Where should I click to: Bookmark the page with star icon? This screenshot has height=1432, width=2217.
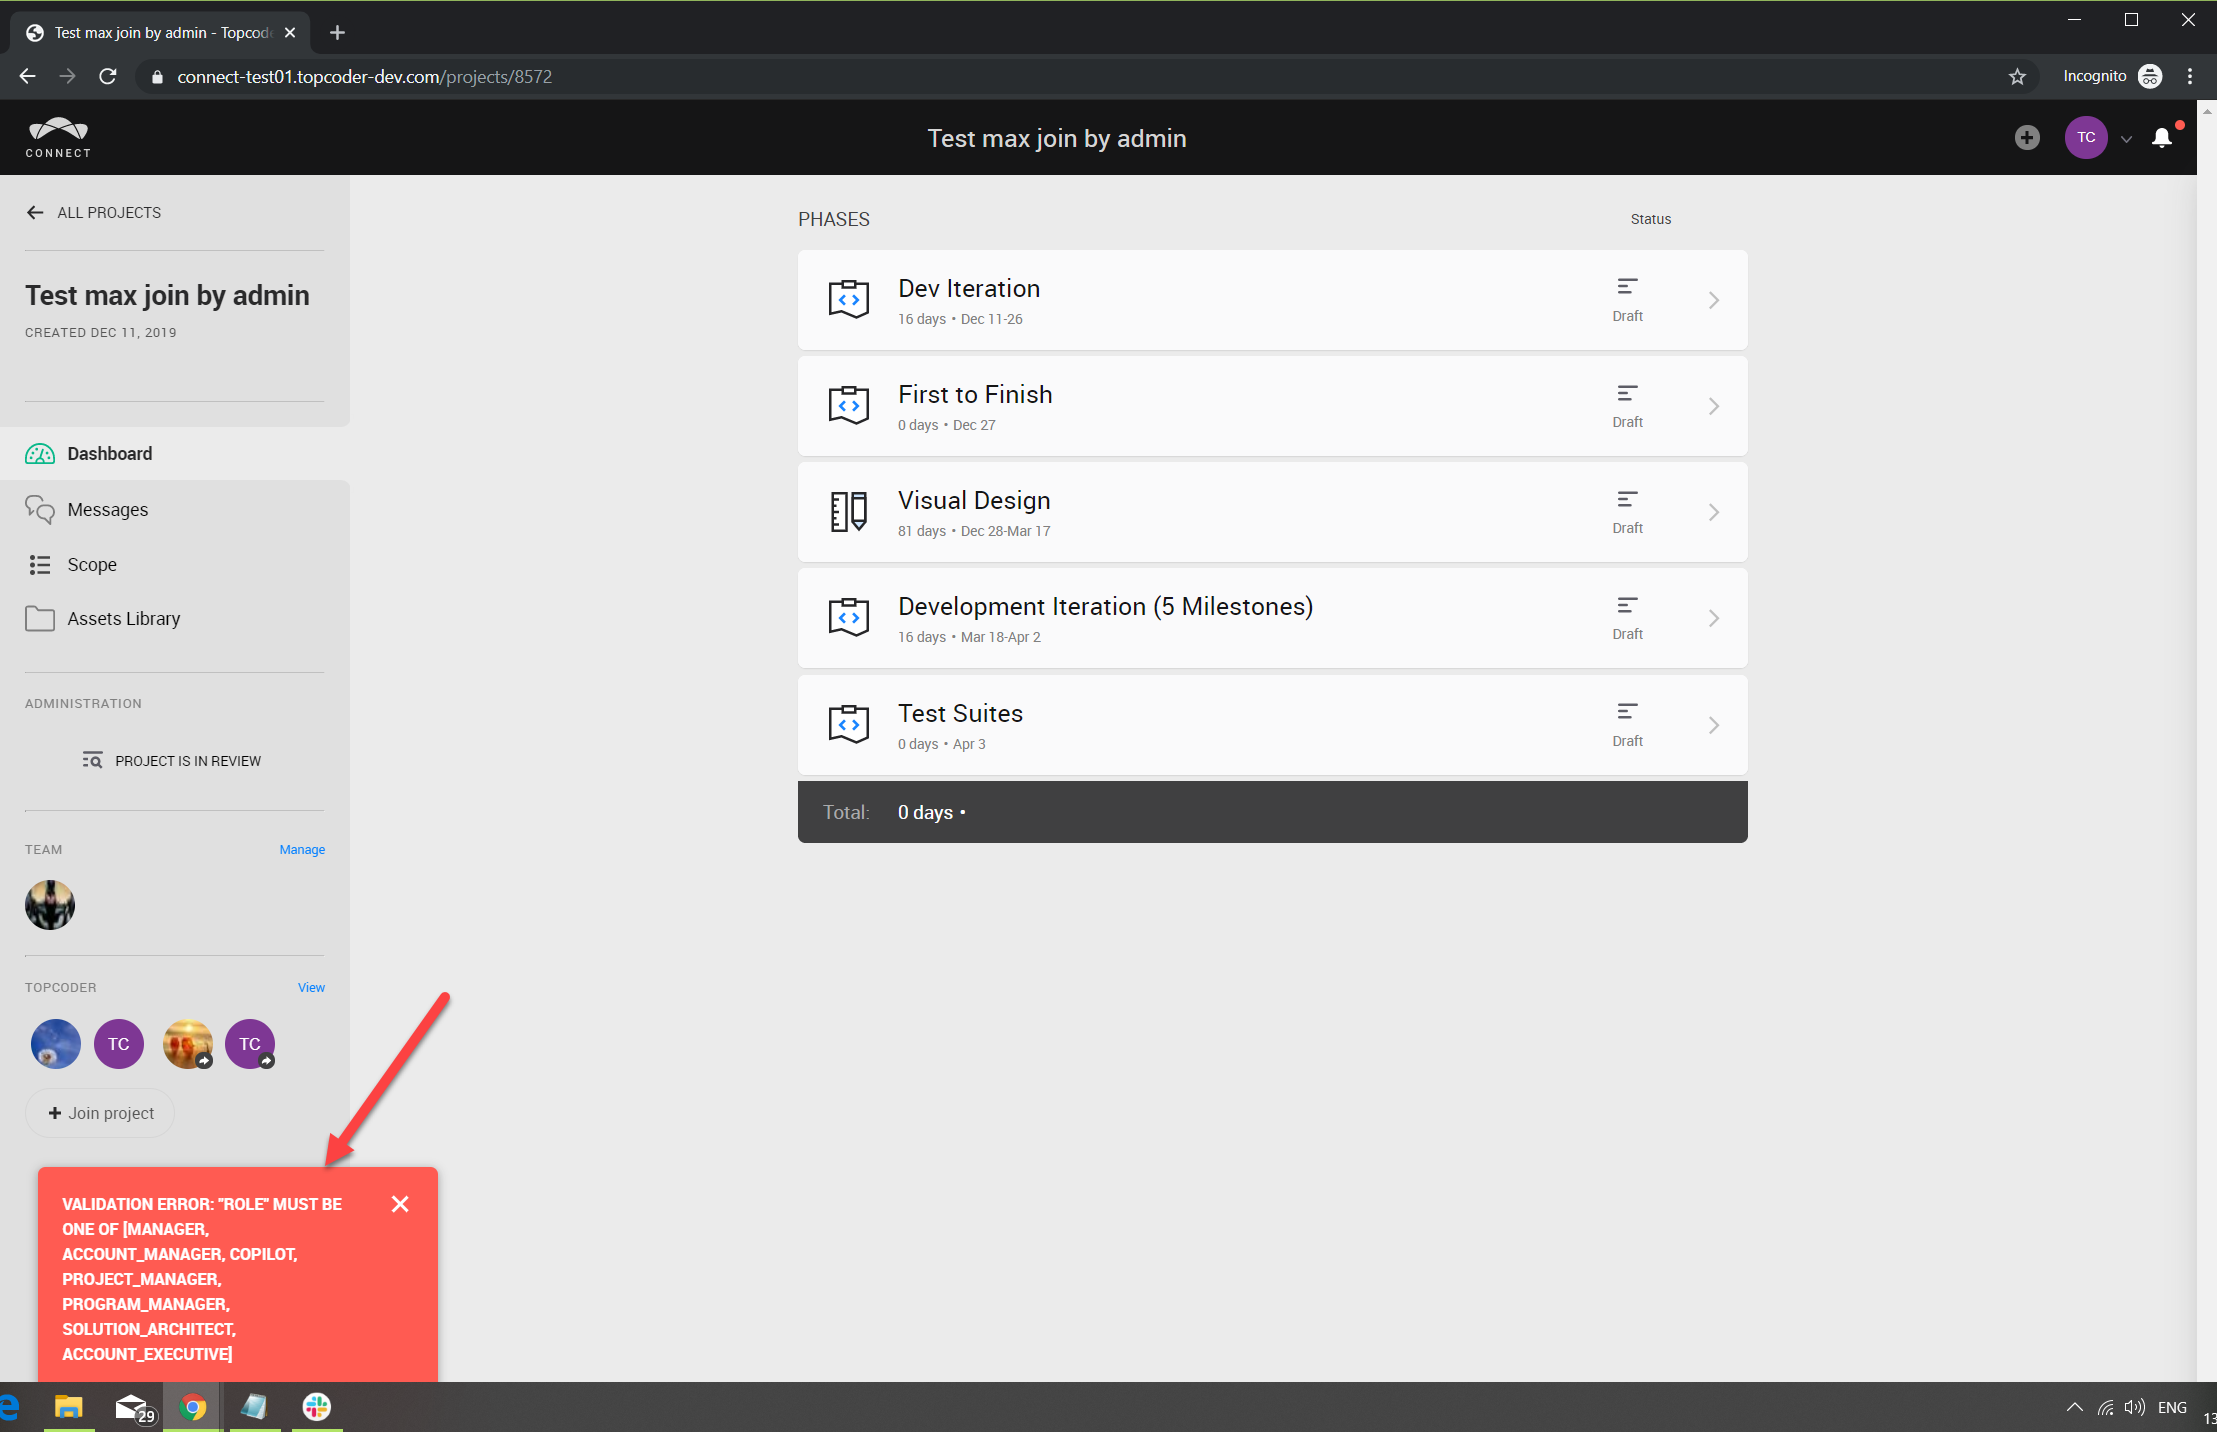[2017, 77]
